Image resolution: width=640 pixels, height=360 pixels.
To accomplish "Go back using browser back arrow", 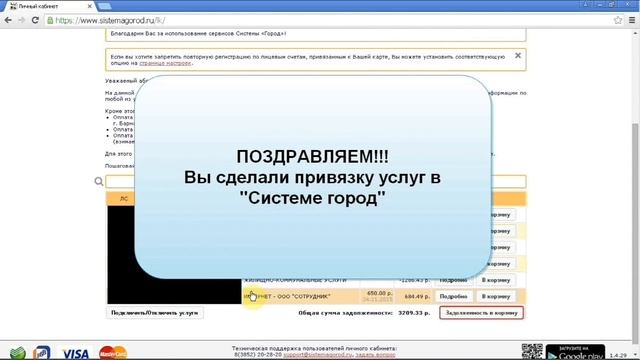I will click(8, 20).
